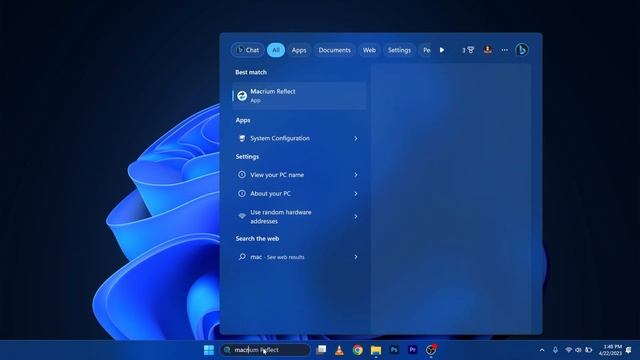Expand About your PC chevron

(356, 193)
